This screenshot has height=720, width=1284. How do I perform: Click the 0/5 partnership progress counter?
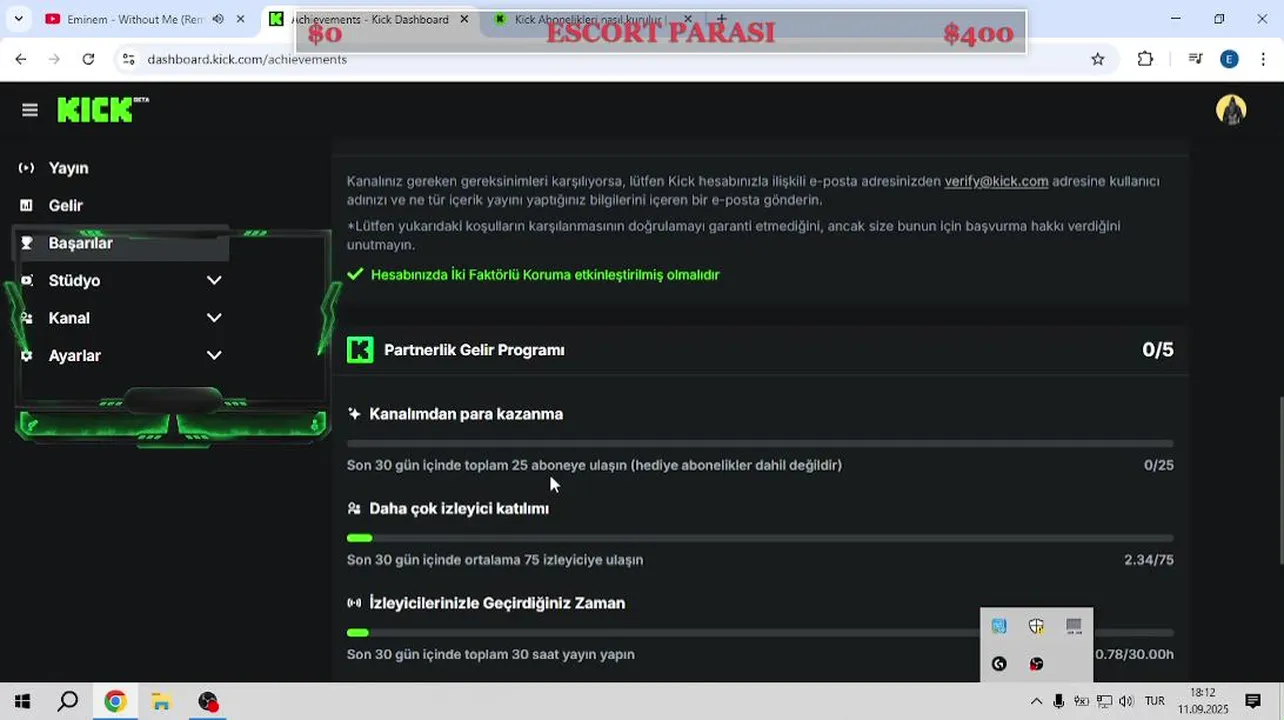(1158, 350)
